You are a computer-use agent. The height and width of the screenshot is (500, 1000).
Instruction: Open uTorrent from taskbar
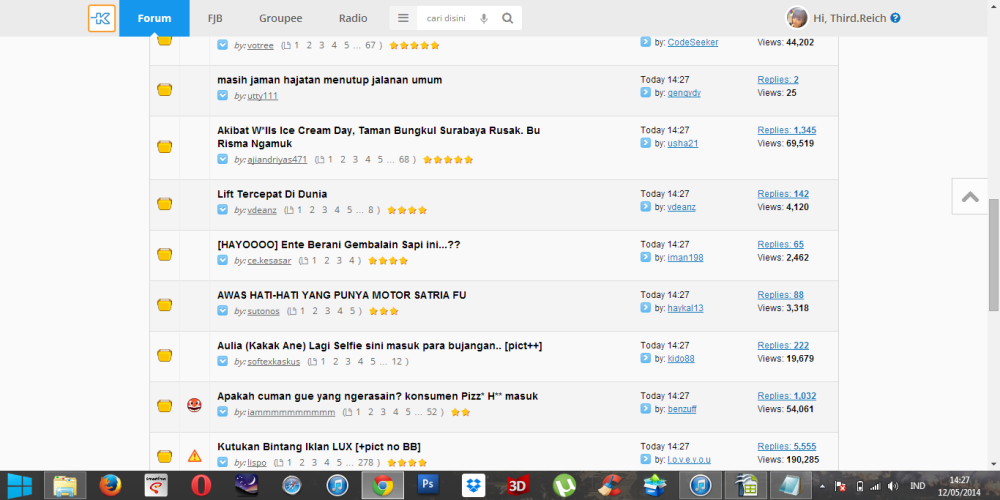pyautogui.click(x=564, y=486)
